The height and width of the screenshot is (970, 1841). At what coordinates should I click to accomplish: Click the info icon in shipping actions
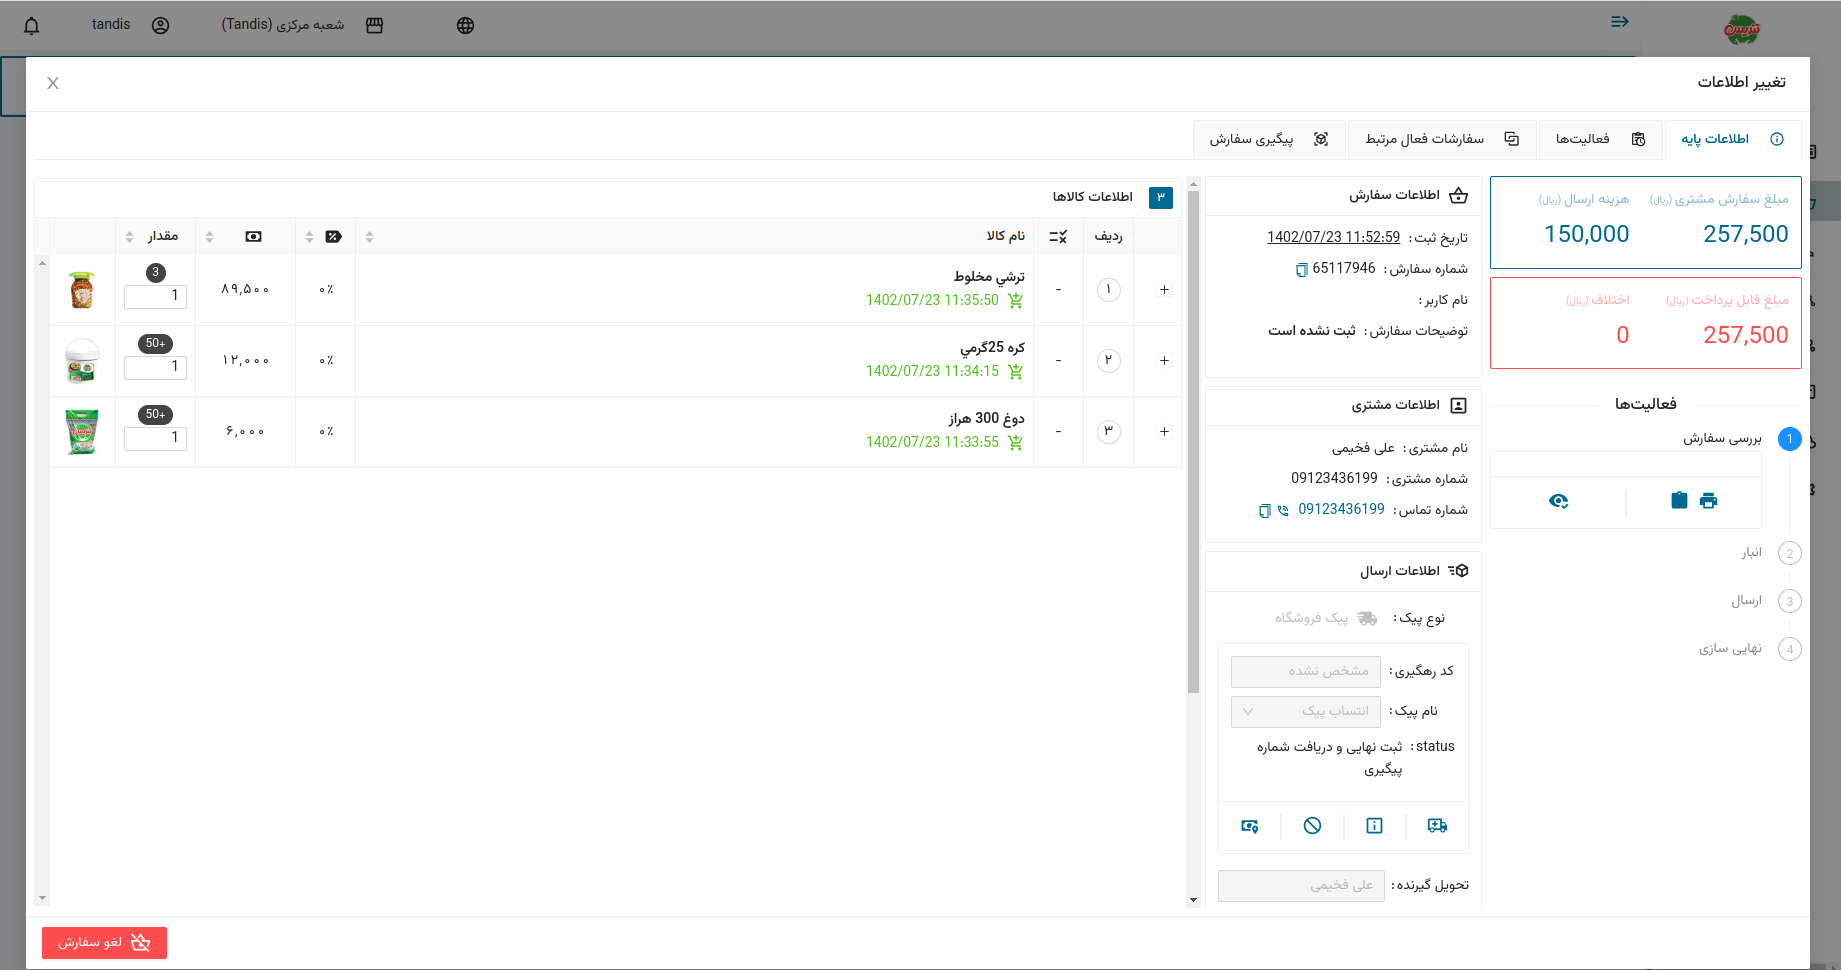click(x=1374, y=826)
